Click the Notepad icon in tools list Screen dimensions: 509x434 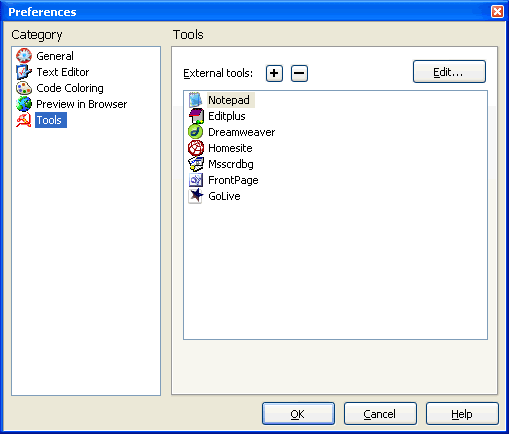[196, 100]
